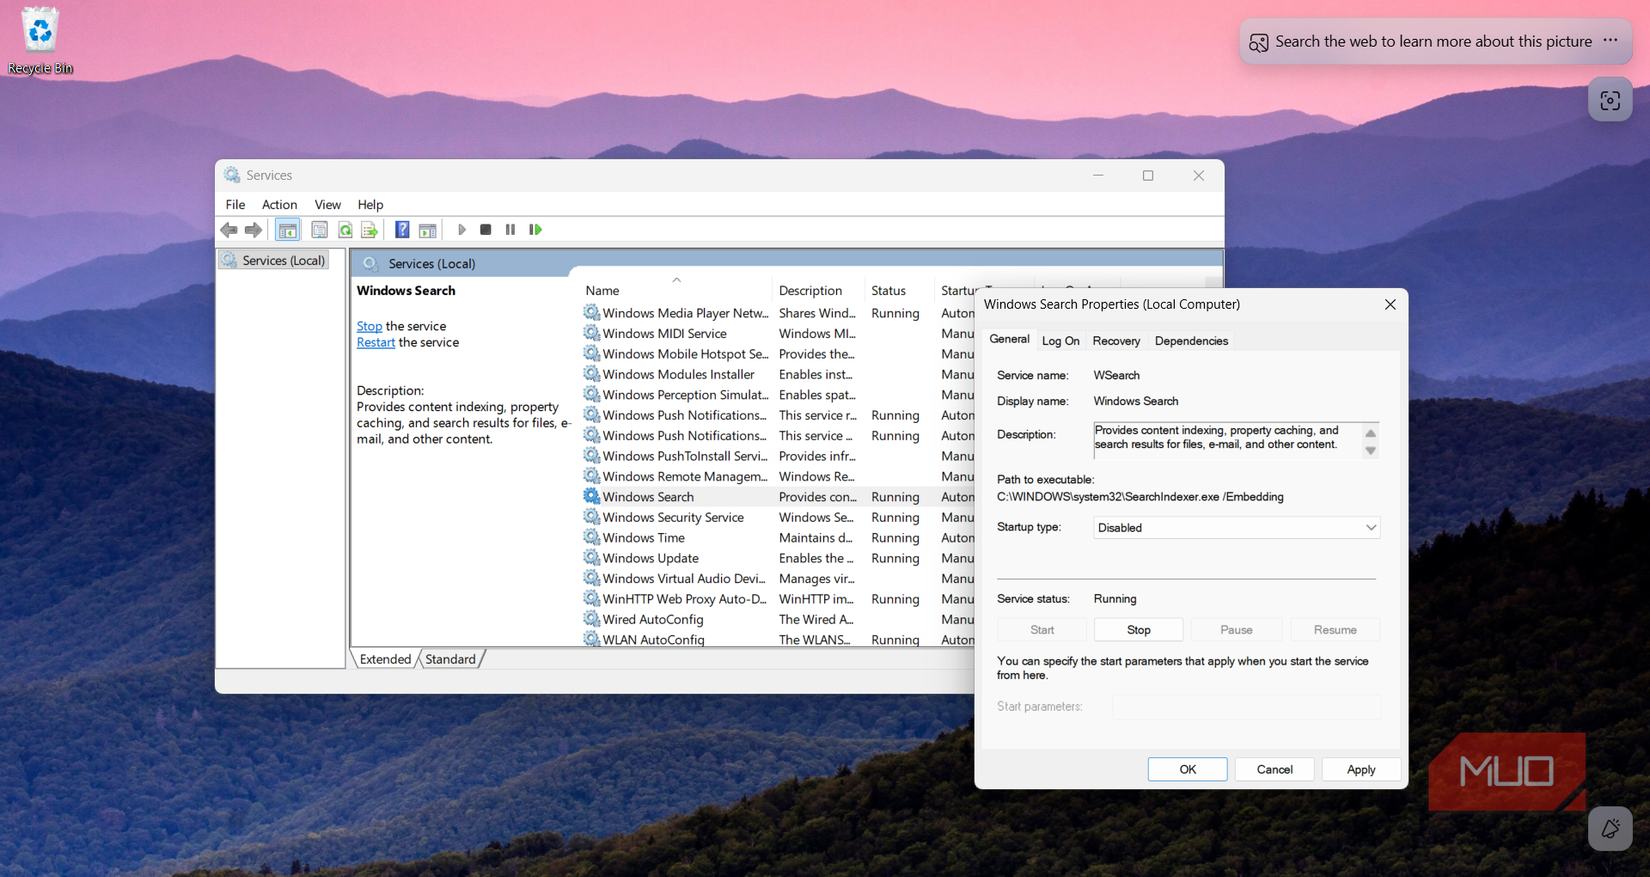
Task: Click the Forward arrow in Services toolbar
Action: [x=254, y=230]
